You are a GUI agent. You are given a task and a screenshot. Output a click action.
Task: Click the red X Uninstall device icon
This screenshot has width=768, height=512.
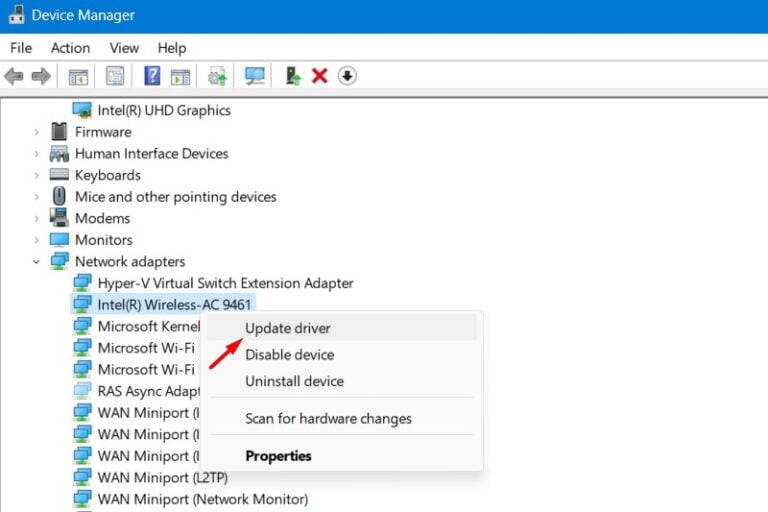[319, 76]
